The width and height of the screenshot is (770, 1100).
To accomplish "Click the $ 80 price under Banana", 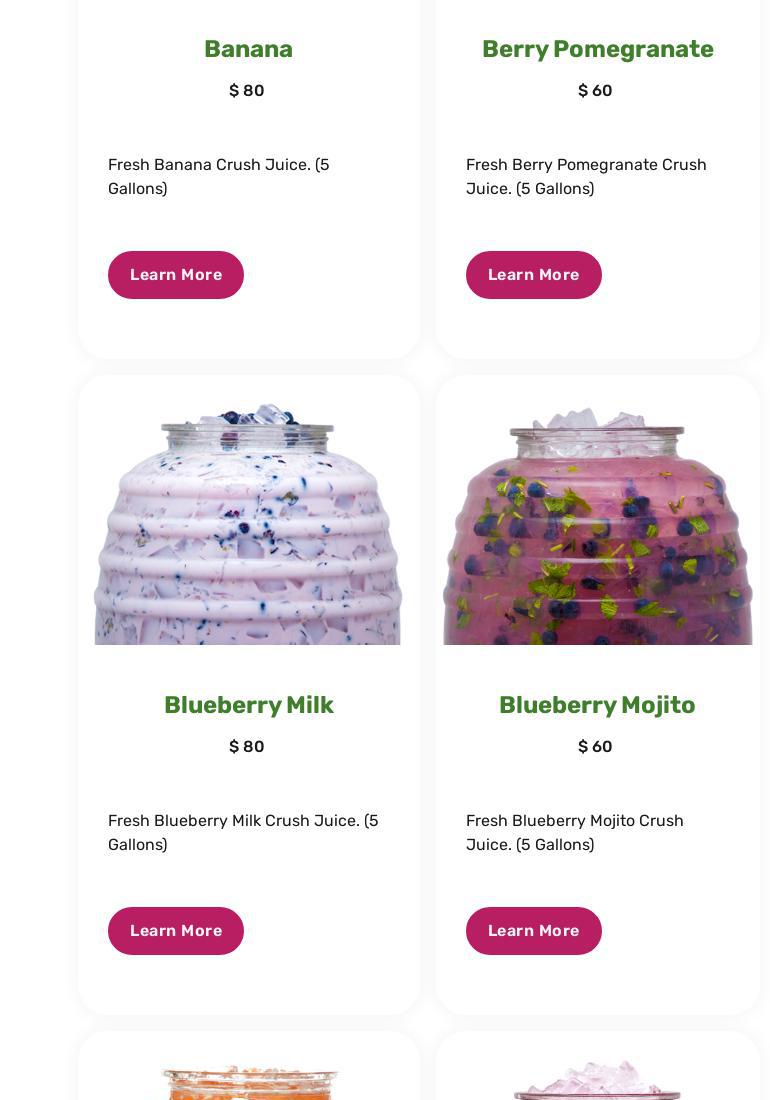I will pyautogui.click(x=247, y=90).
